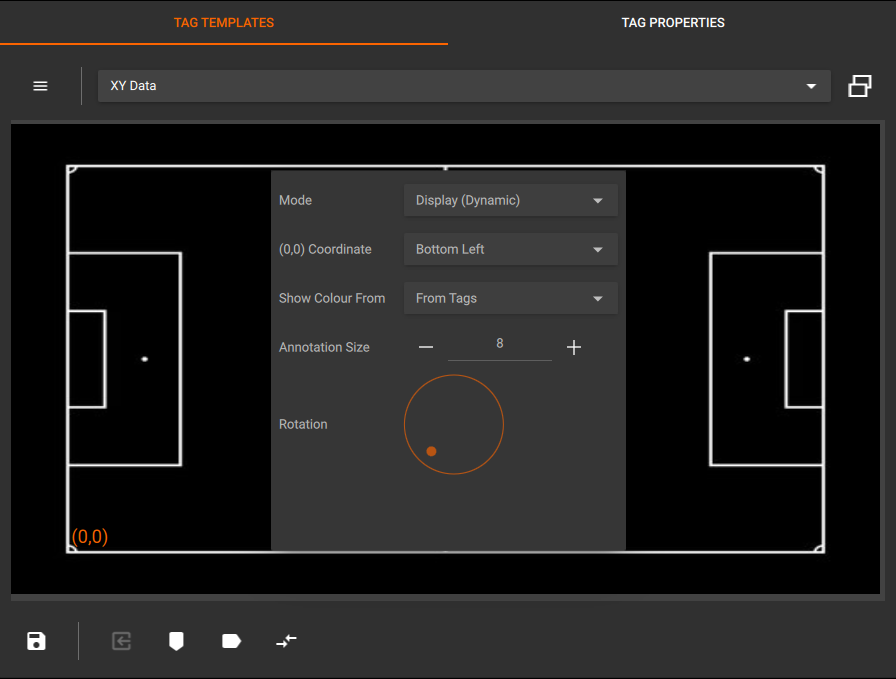The width and height of the screenshot is (896, 679).
Task: Click the pop-out window icon
Action: (x=859, y=86)
